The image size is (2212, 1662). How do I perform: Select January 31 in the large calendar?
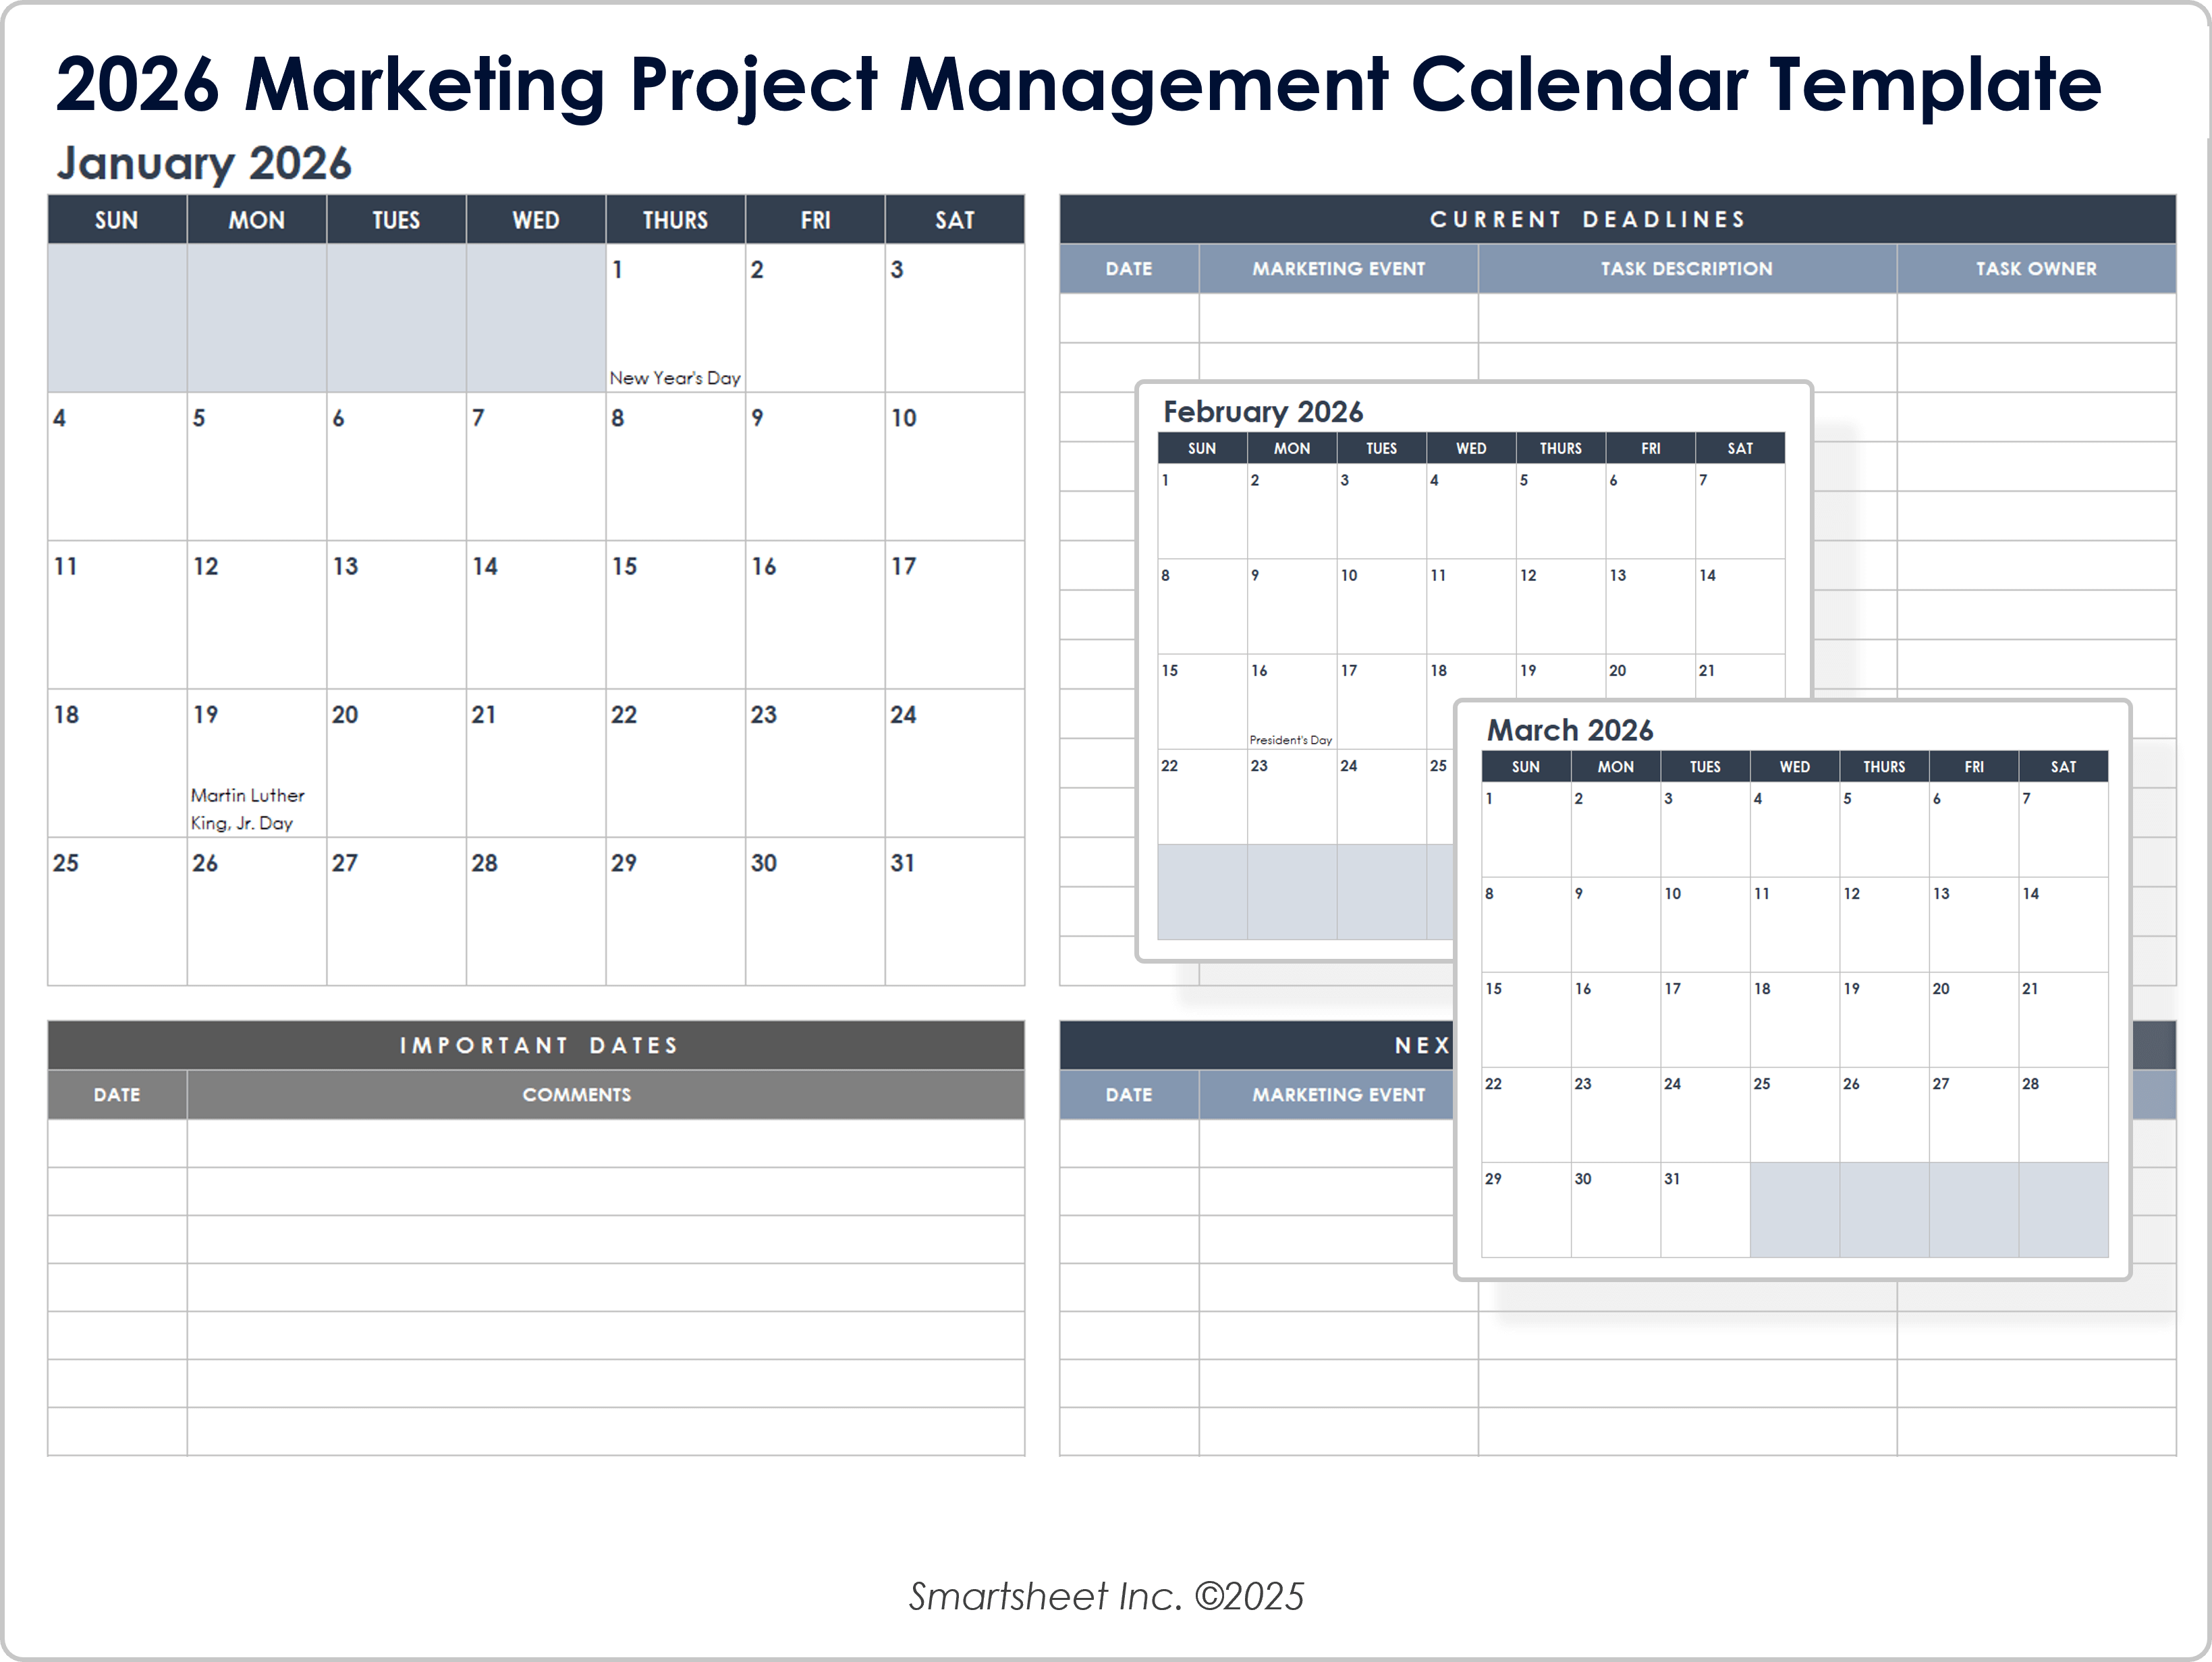(x=954, y=911)
